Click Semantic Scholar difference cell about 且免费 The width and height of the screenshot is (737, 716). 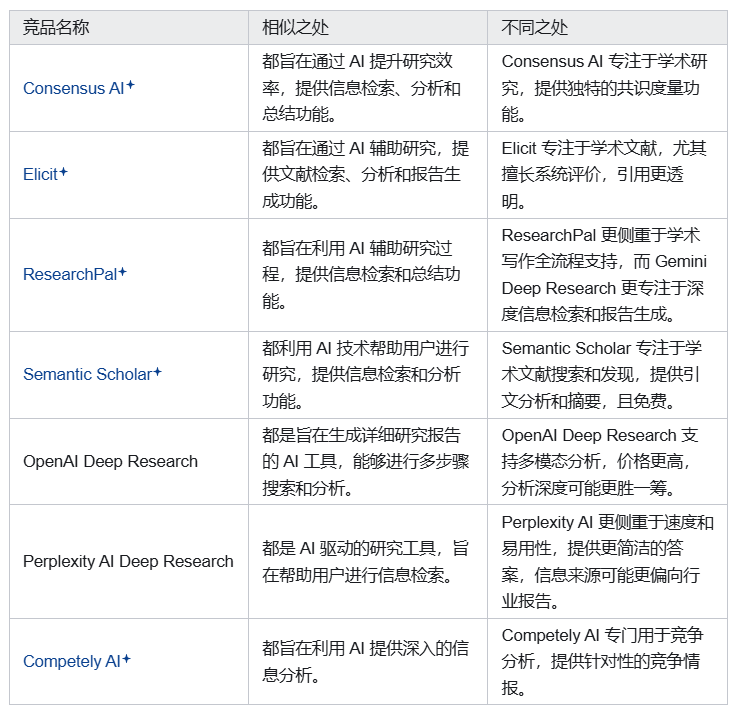(x=607, y=375)
